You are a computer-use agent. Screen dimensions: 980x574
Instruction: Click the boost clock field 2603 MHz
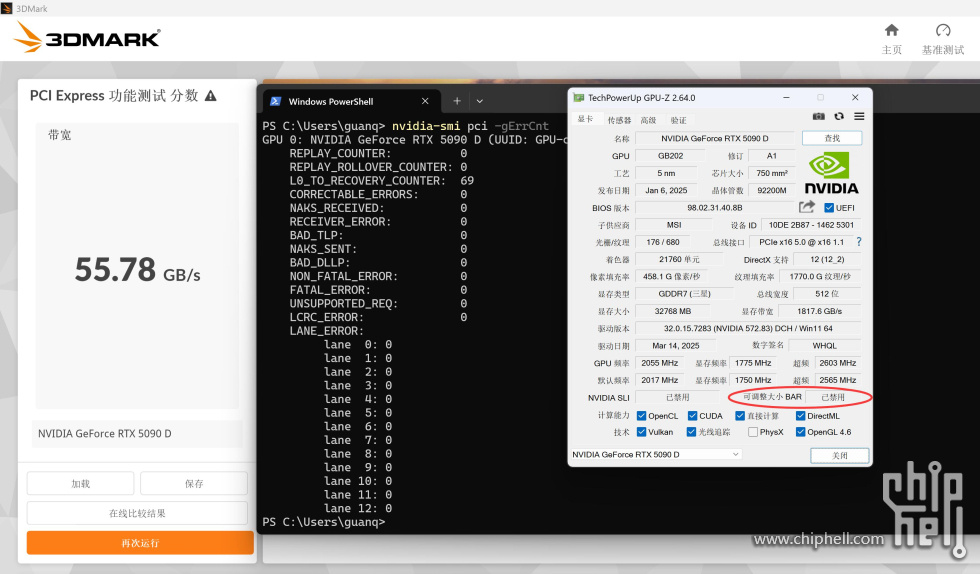coord(838,363)
